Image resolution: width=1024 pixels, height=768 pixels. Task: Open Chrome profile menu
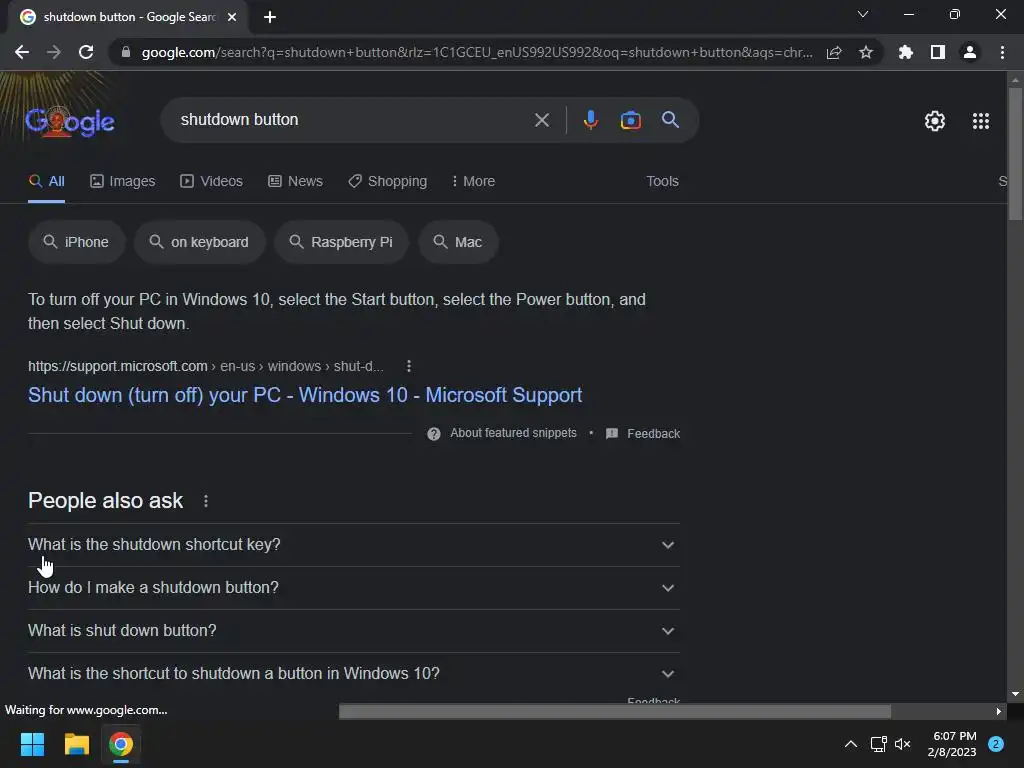coord(970,52)
